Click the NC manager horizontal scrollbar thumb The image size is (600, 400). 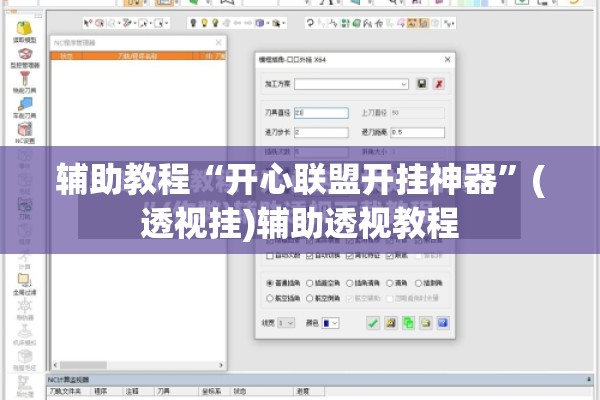click(x=83, y=365)
